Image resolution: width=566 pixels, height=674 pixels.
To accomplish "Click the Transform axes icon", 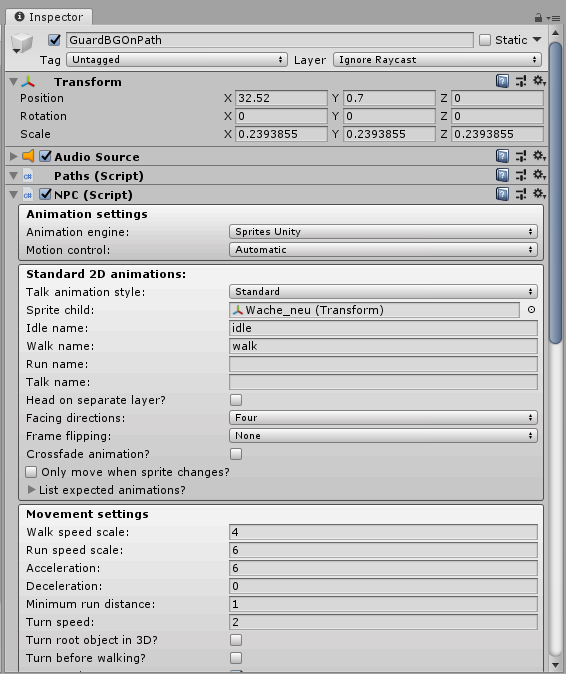I will click(x=28, y=82).
